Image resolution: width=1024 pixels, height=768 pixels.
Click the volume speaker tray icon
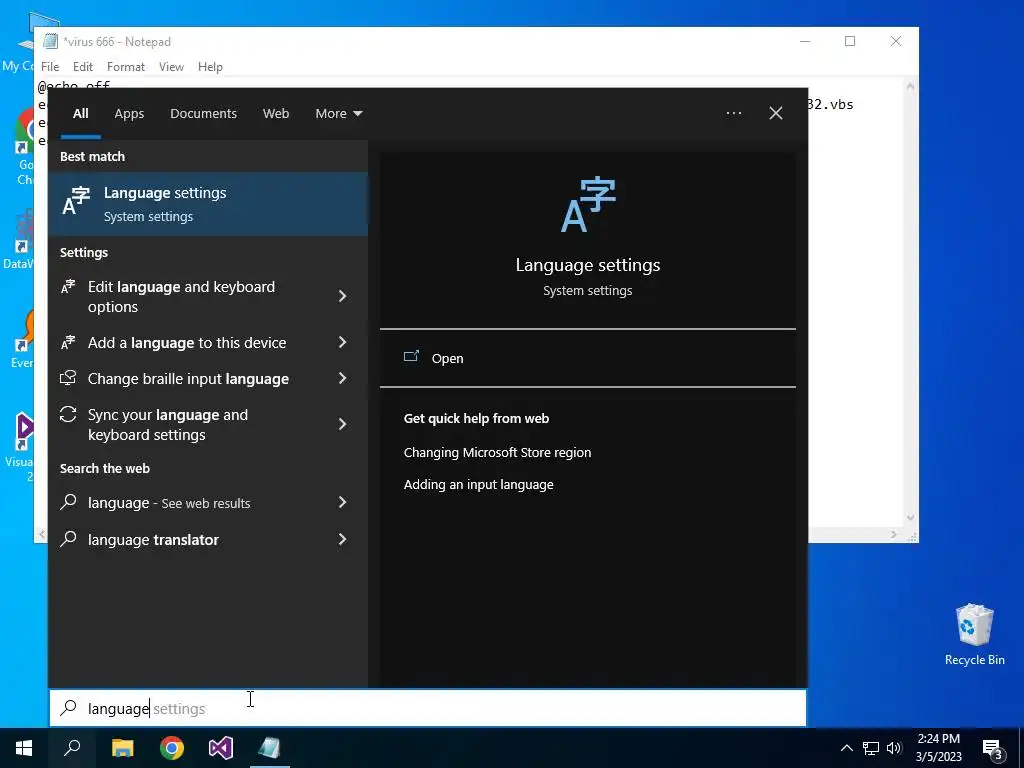pyautogui.click(x=894, y=748)
